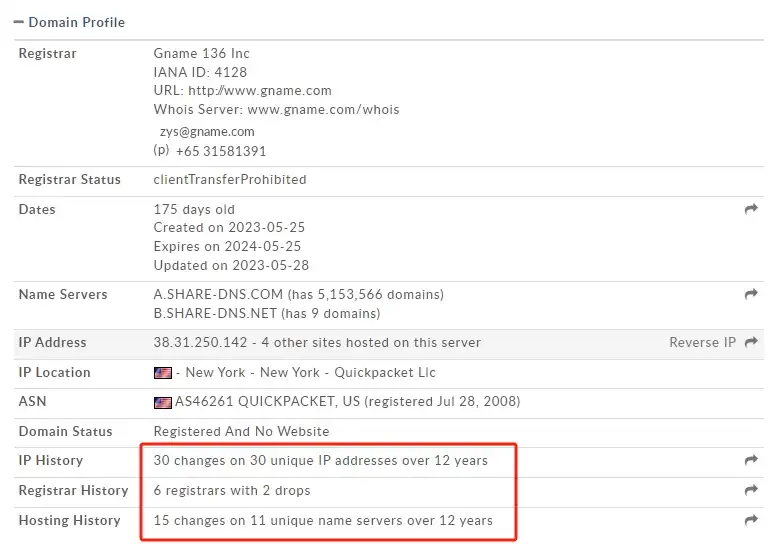
Task: Click the 175 days old text
Action: click(194, 209)
